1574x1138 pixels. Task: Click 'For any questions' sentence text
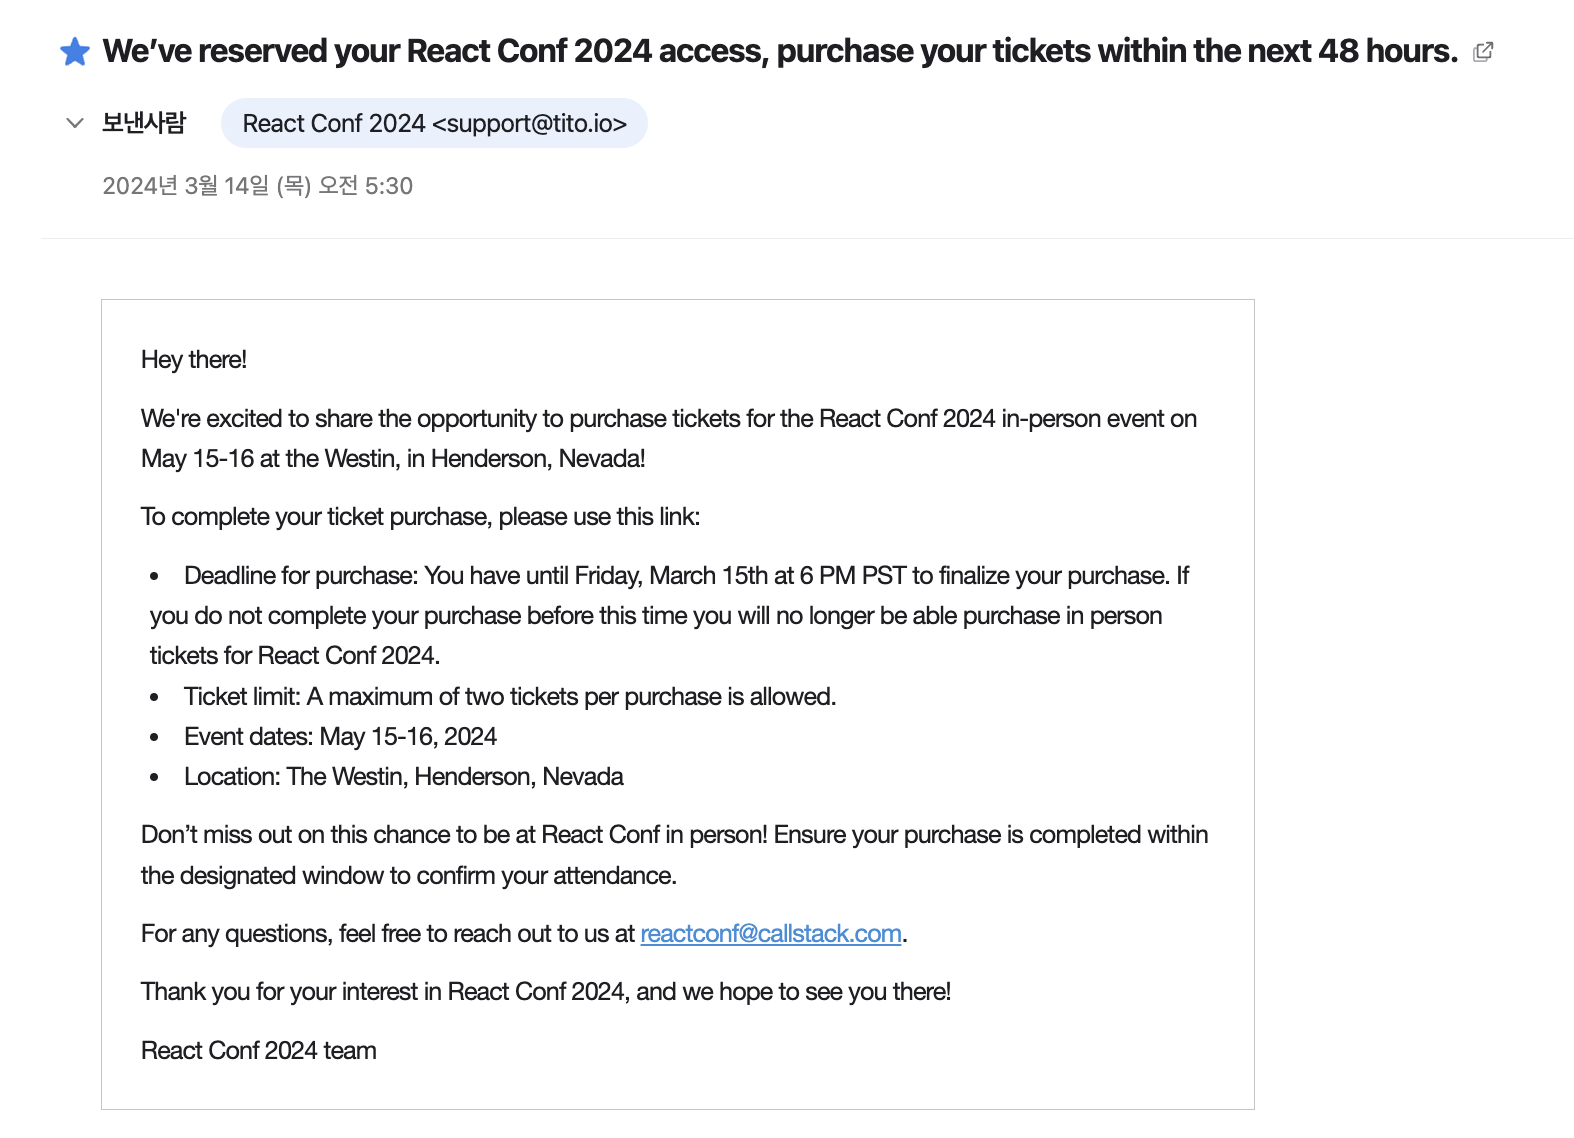[x=387, y=934]
